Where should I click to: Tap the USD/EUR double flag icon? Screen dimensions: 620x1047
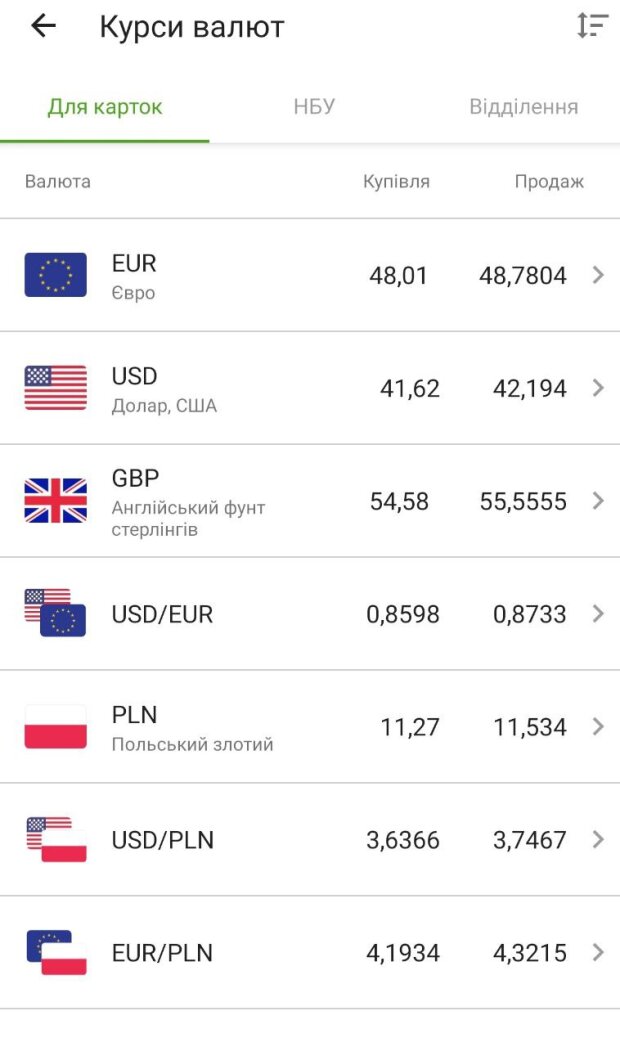coord(56,613)
